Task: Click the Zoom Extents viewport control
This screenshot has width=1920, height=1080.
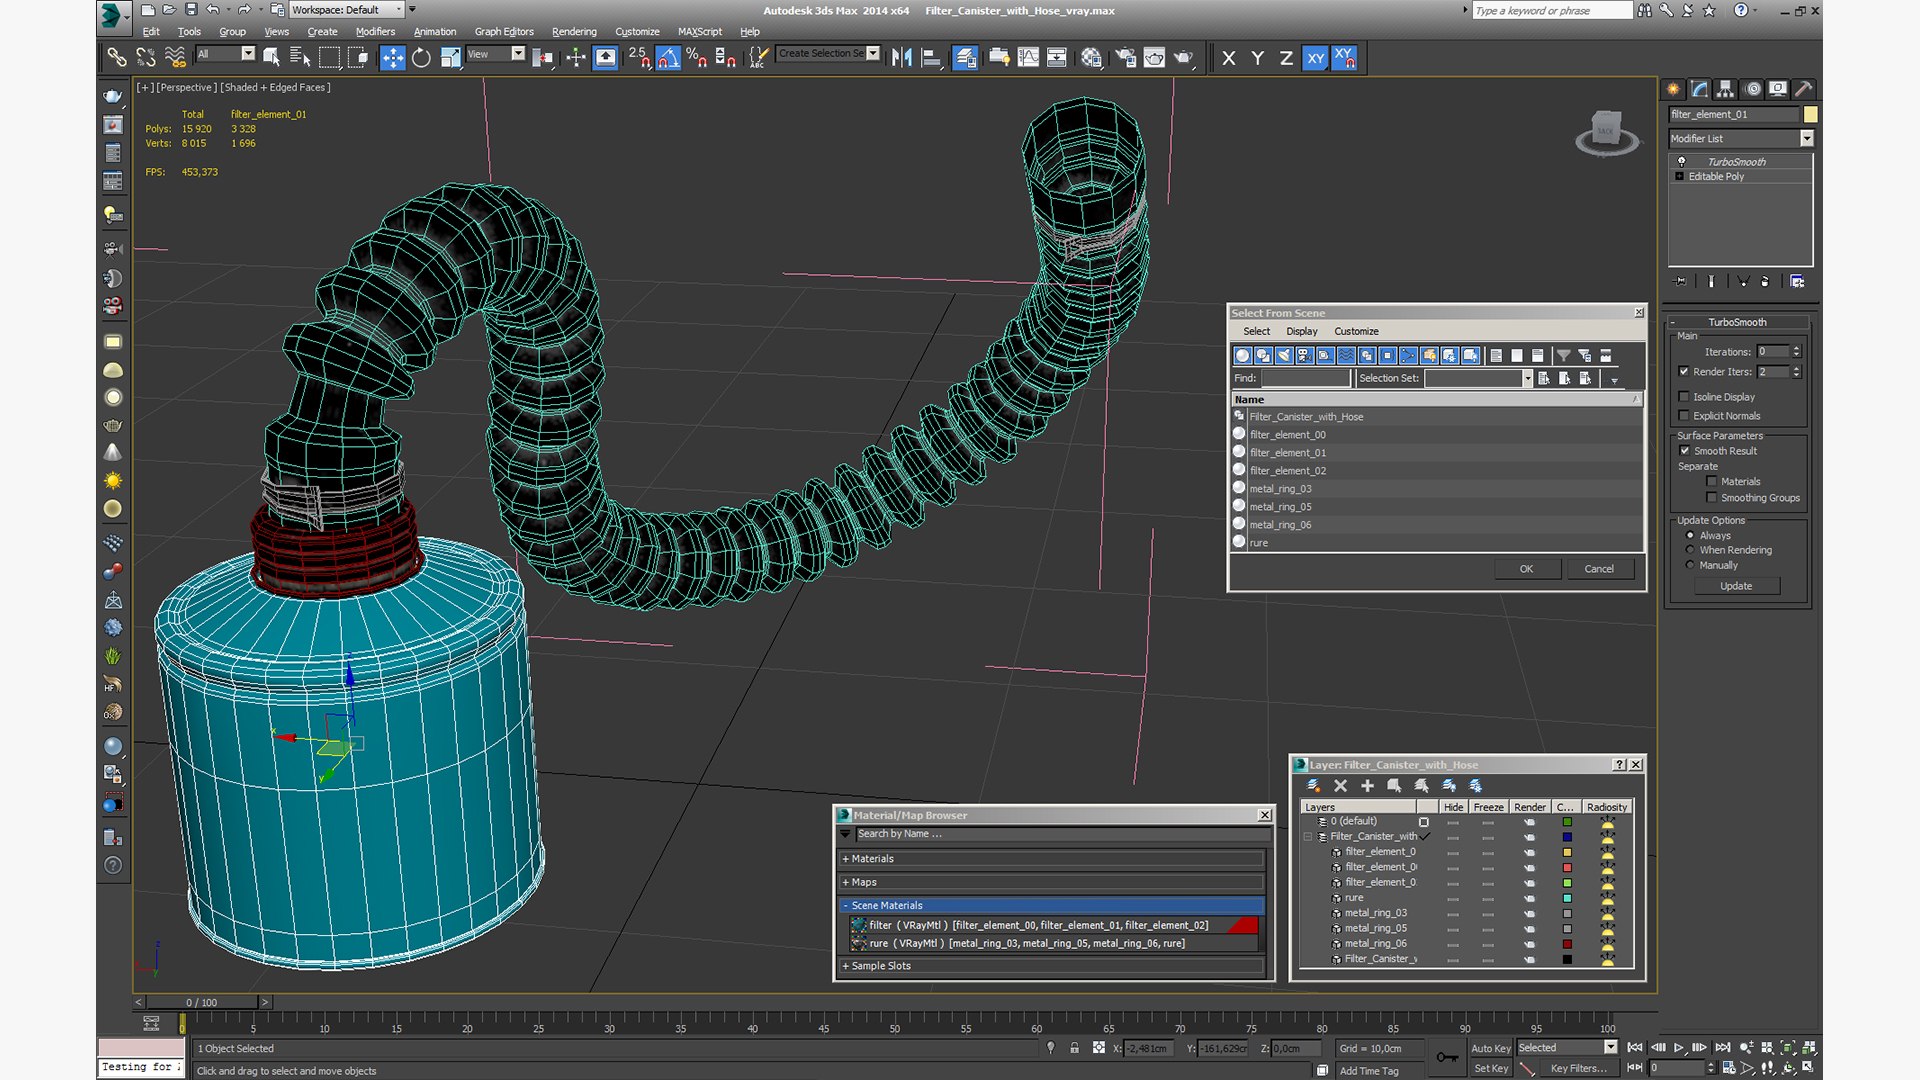Action: 1788,1048
